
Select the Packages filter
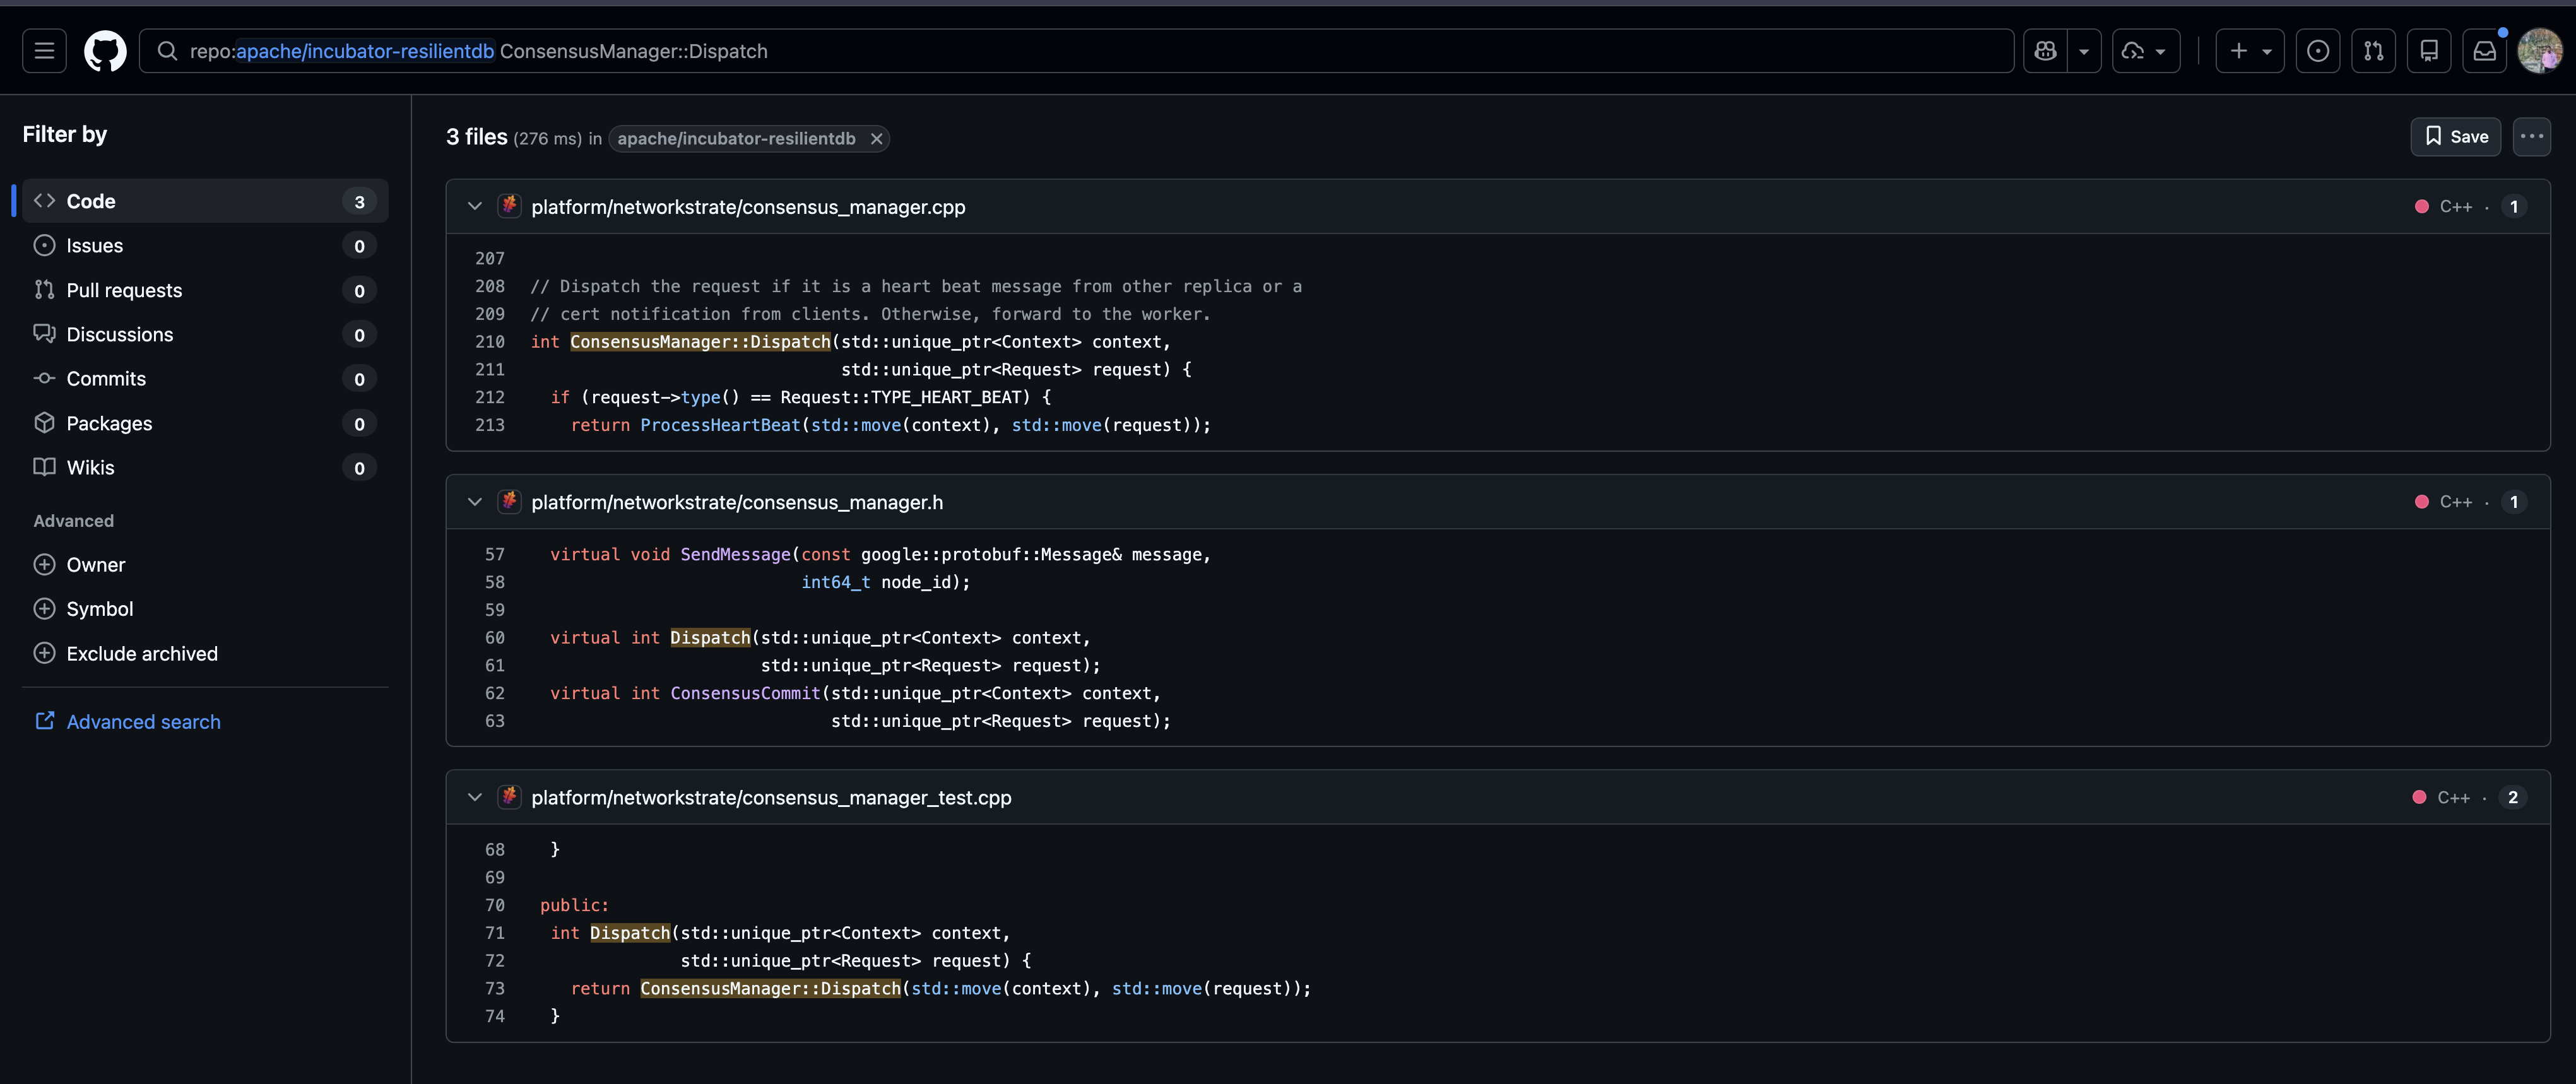click(x=205, y=423)
